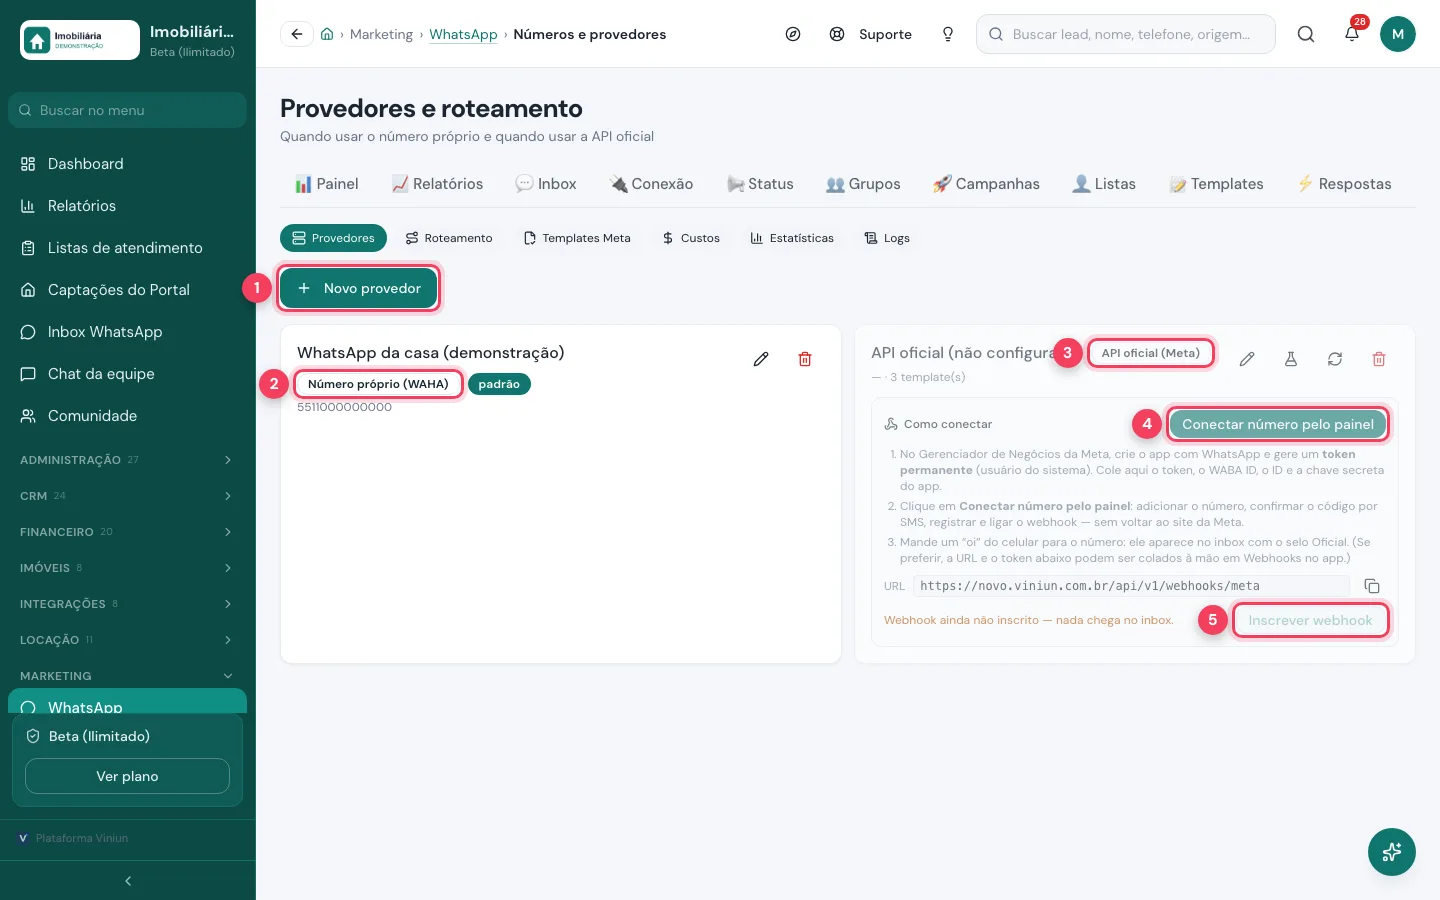Edit WhatsApp da casa provider pencil icon
The height and width of the screenshot is (900, 1440).
tap(761, 359)
